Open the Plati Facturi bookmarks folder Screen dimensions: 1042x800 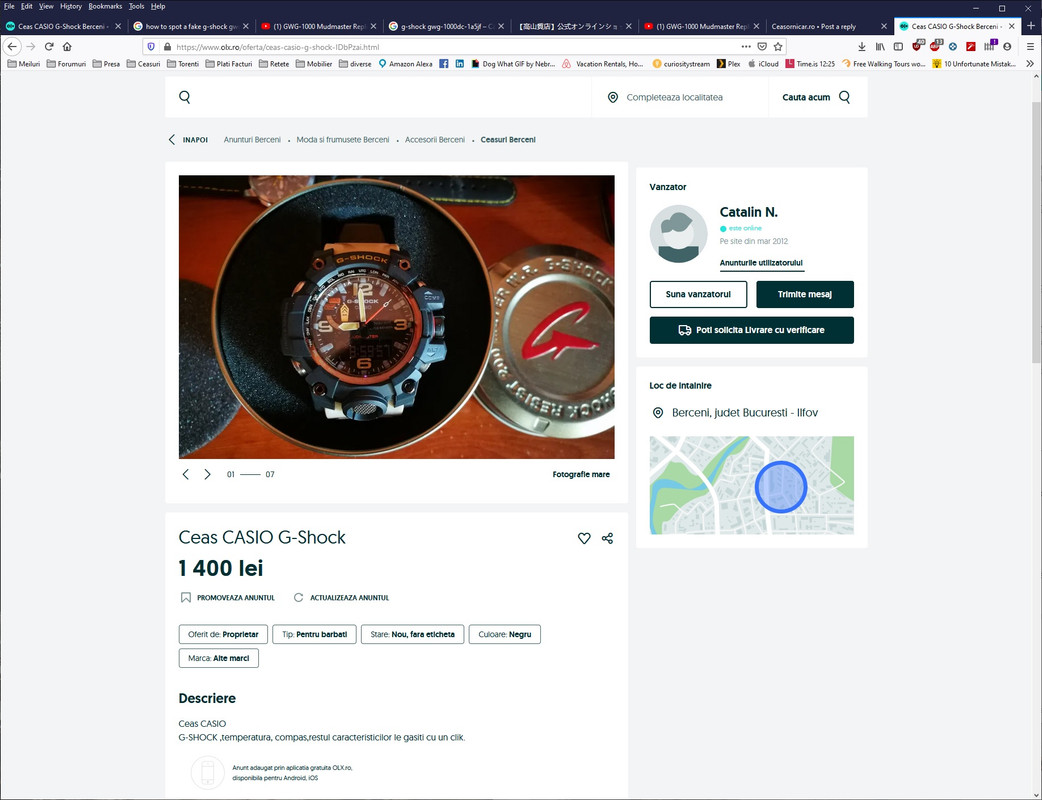coord(229,64)
